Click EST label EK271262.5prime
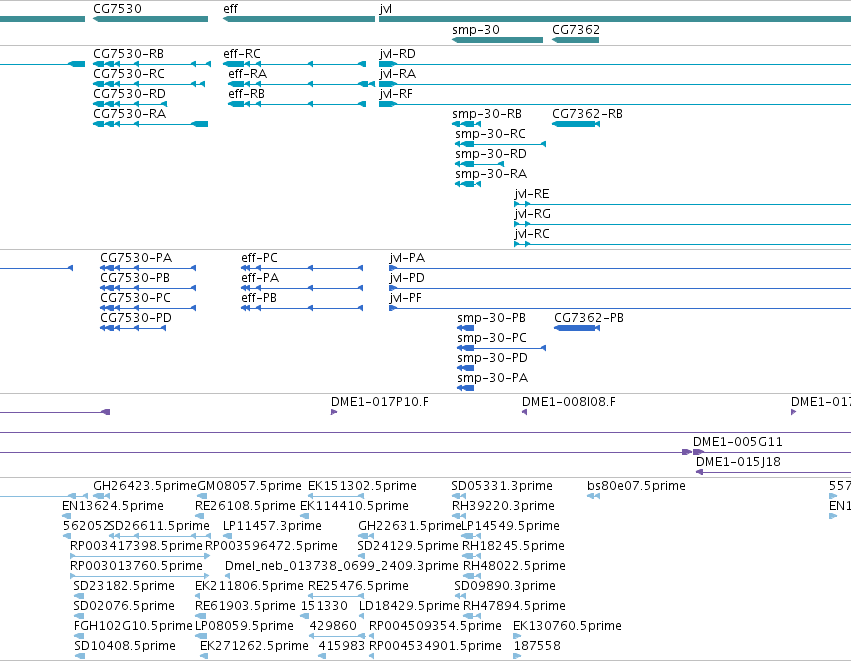 click(x=254, y=647)
